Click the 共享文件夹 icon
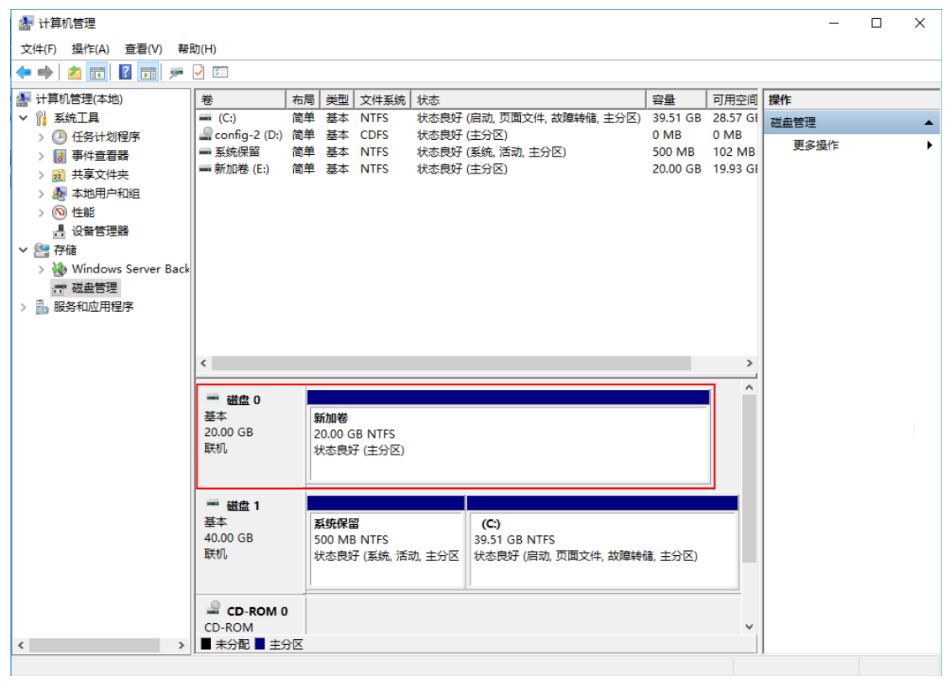This screenshot has height=684, width=948. tap(59, 175)
